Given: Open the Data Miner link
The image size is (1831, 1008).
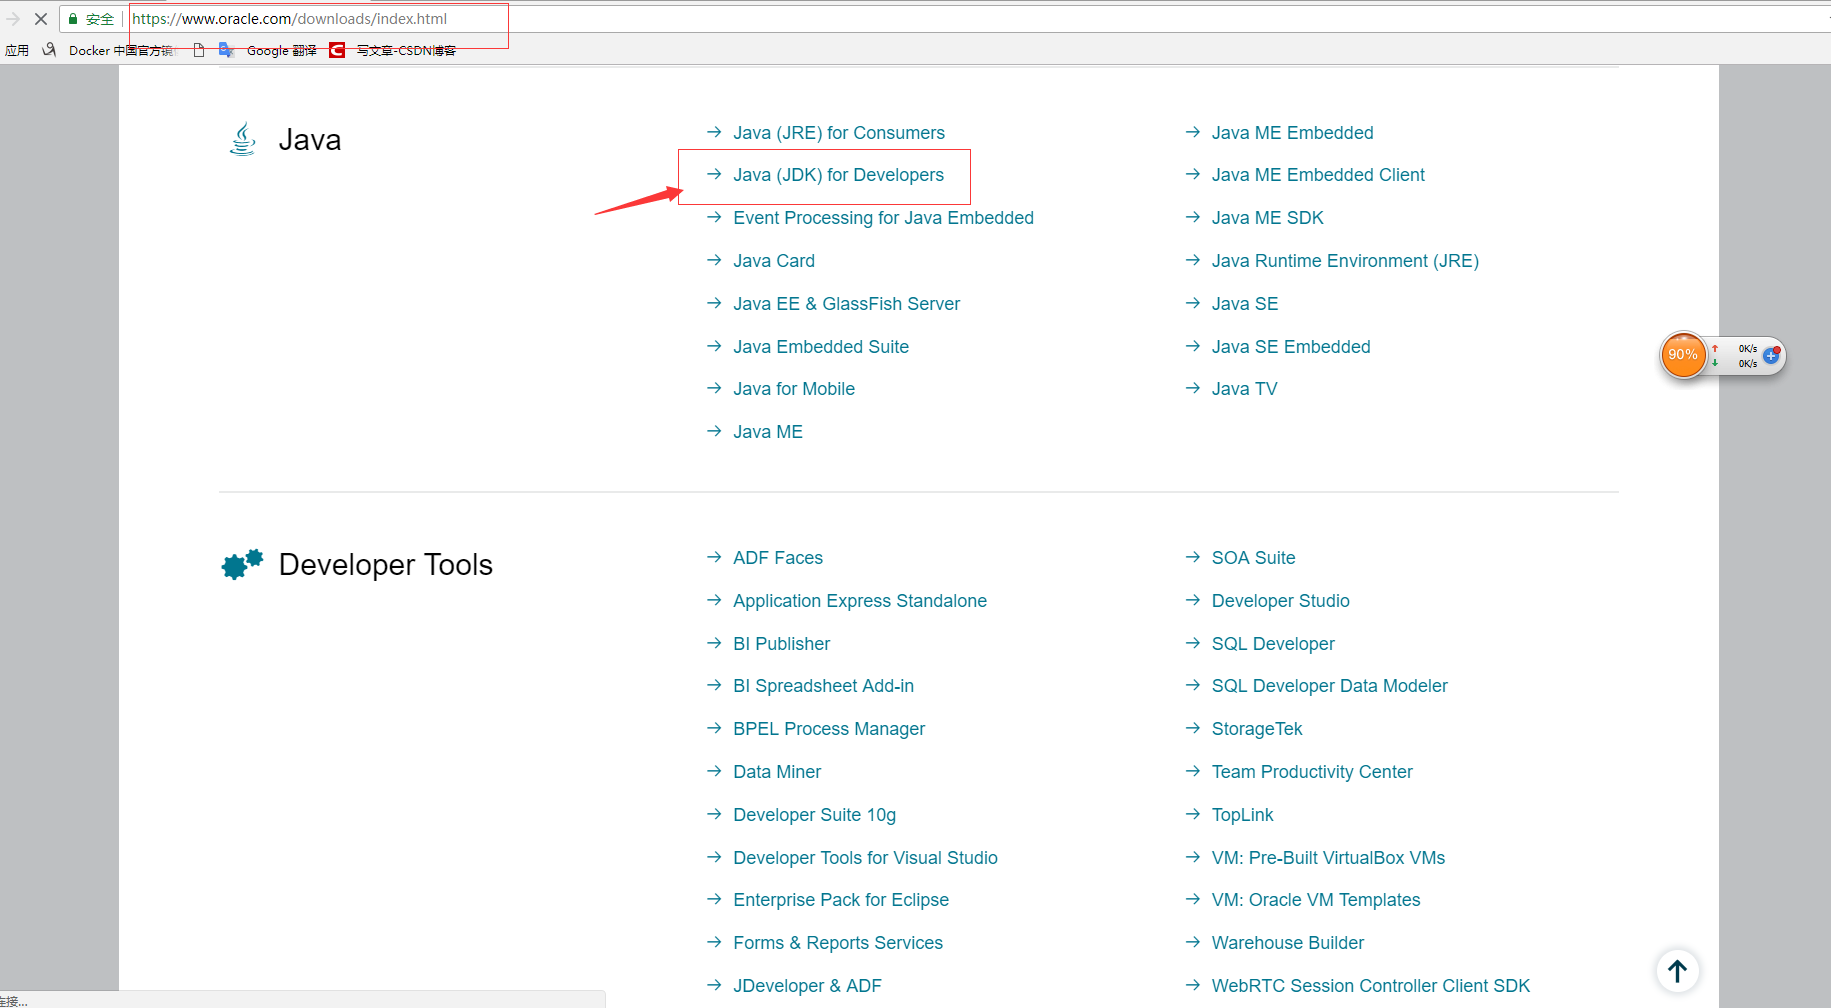Looking at the screenshot, I should pyautogui.click(x=777, y=772).
